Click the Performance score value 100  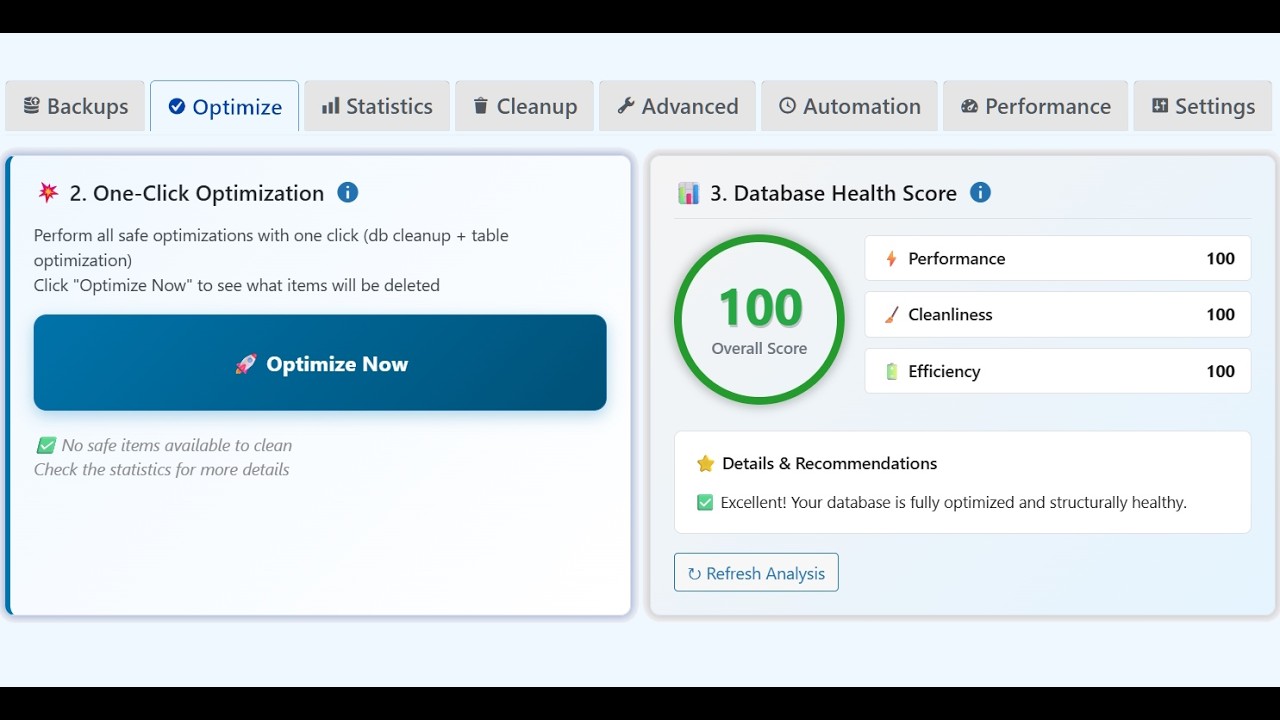click(x=1220, y=258)
